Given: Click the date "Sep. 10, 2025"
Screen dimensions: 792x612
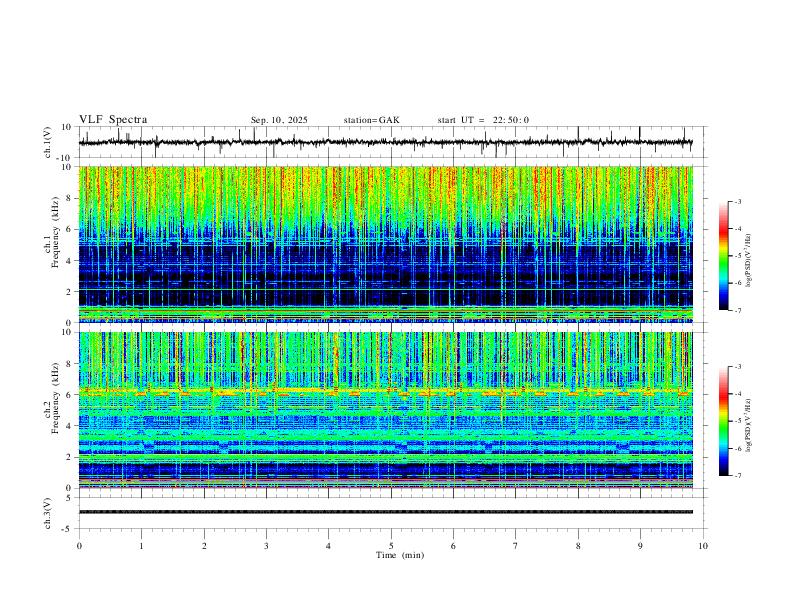Looking at the screenshot, I should [x=279, y=120].
